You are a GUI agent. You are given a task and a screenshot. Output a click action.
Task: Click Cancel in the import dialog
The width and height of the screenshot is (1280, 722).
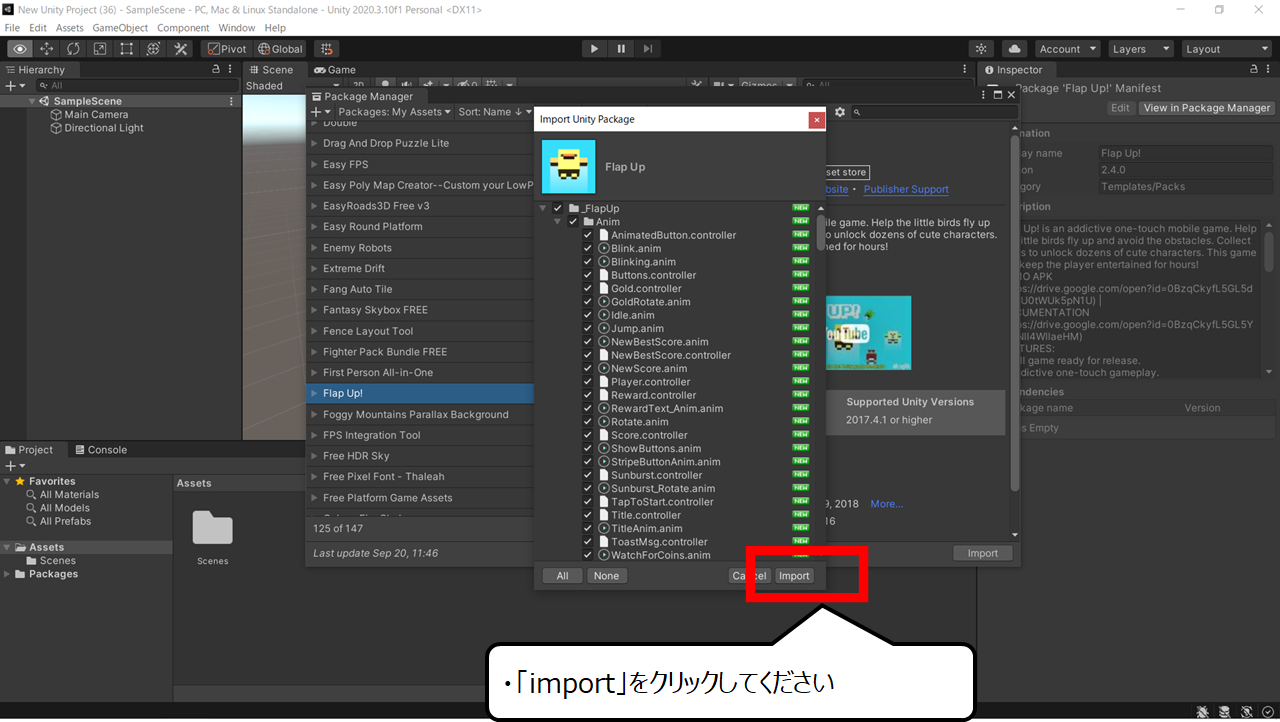tap(749, 576)
